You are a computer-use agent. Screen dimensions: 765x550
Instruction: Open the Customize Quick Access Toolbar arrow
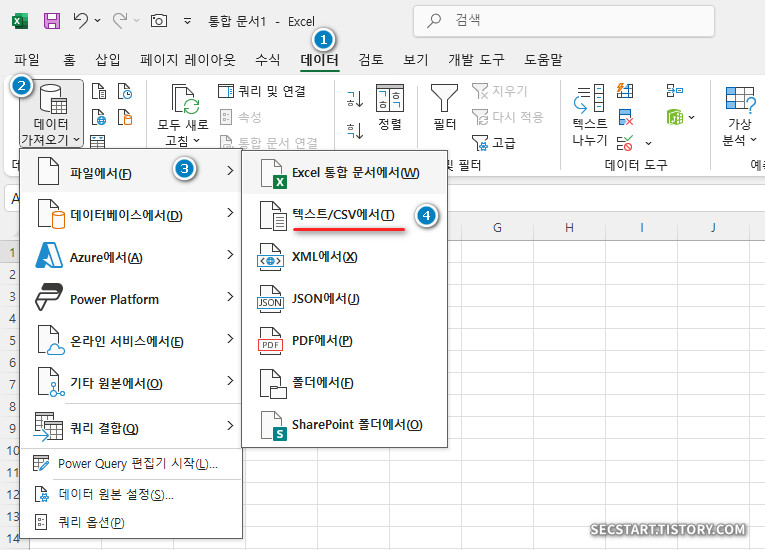187,21
